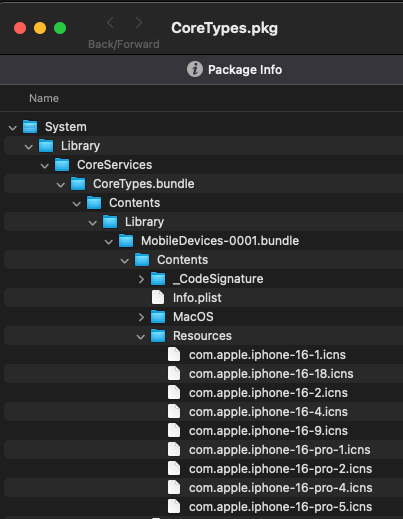This screenshot has height=519, width=403.
Task: Click the com.apple.iphone-16-pro-2.icns file icon
Action: pyautogui.click(x=174, y=468)
